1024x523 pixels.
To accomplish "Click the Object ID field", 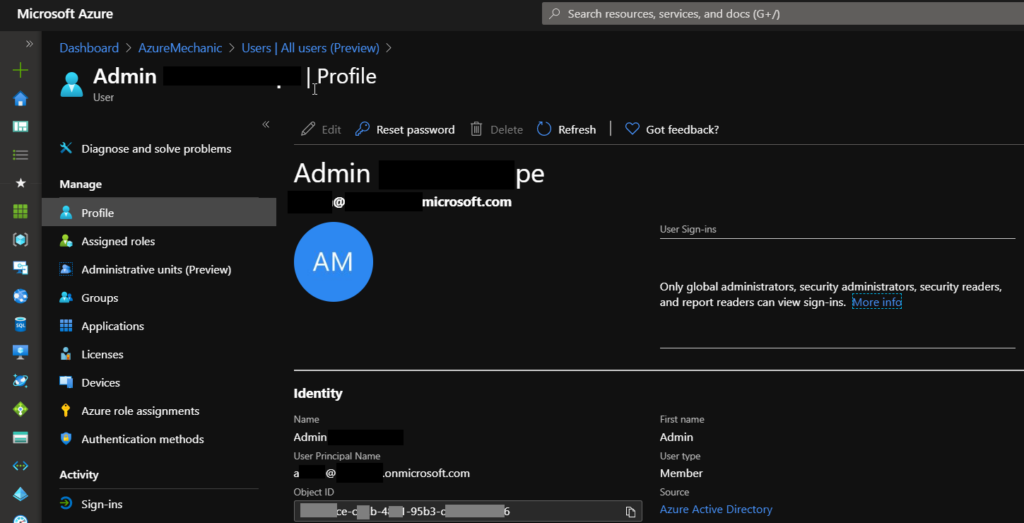I will (x=468, y=511).
